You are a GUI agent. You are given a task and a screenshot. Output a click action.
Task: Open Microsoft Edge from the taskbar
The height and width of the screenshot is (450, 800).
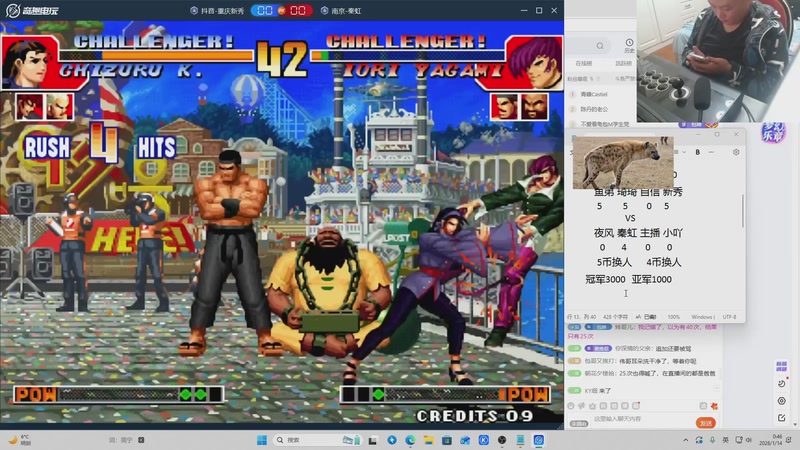[x=410, y=440]
